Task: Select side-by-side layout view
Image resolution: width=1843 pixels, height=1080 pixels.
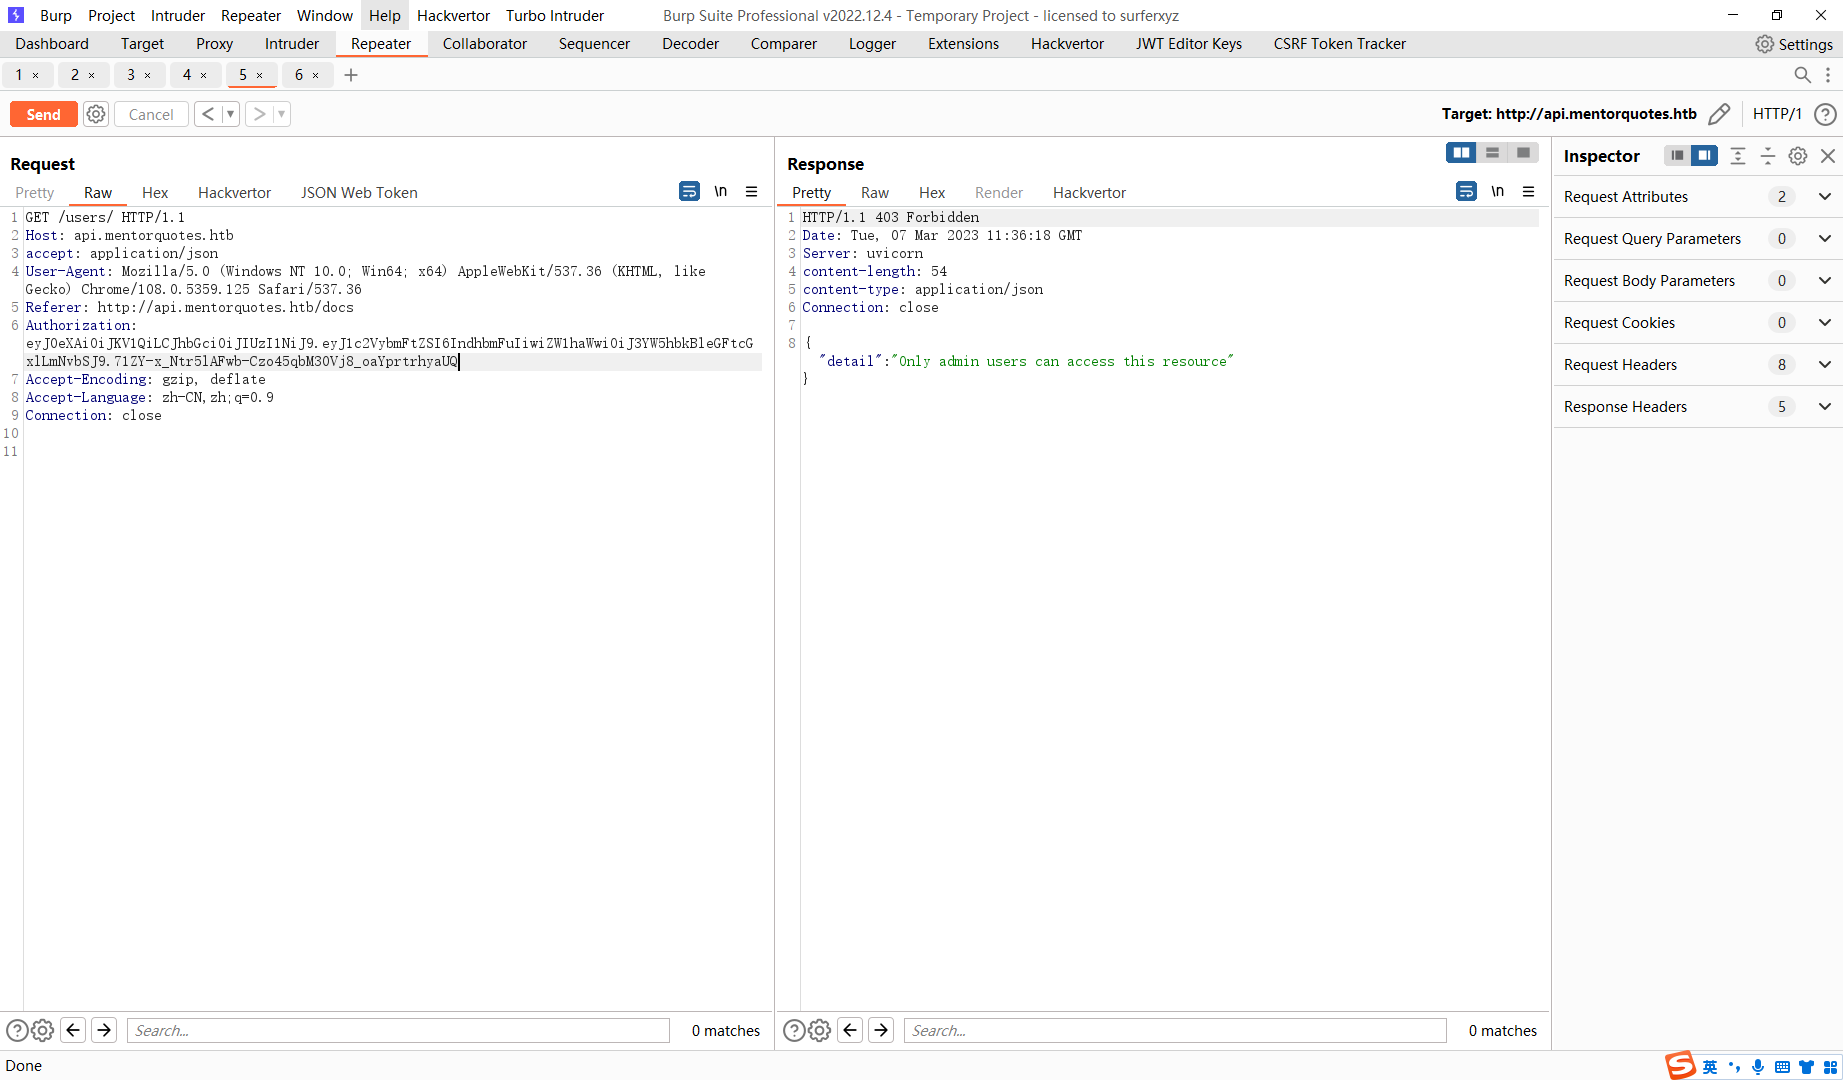Action: (x=1461, y=152)
